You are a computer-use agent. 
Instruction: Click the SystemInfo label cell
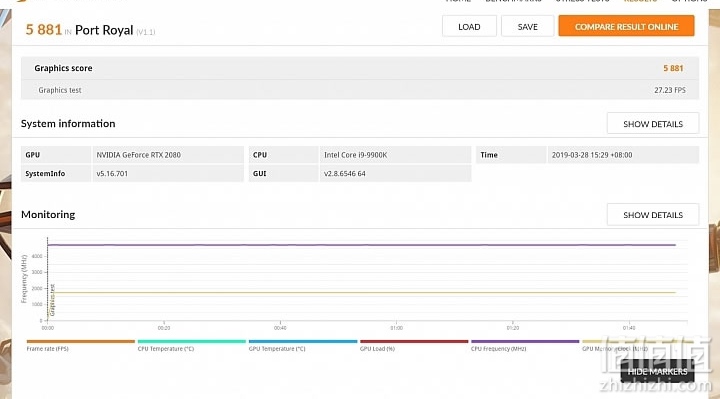[56, 174]
